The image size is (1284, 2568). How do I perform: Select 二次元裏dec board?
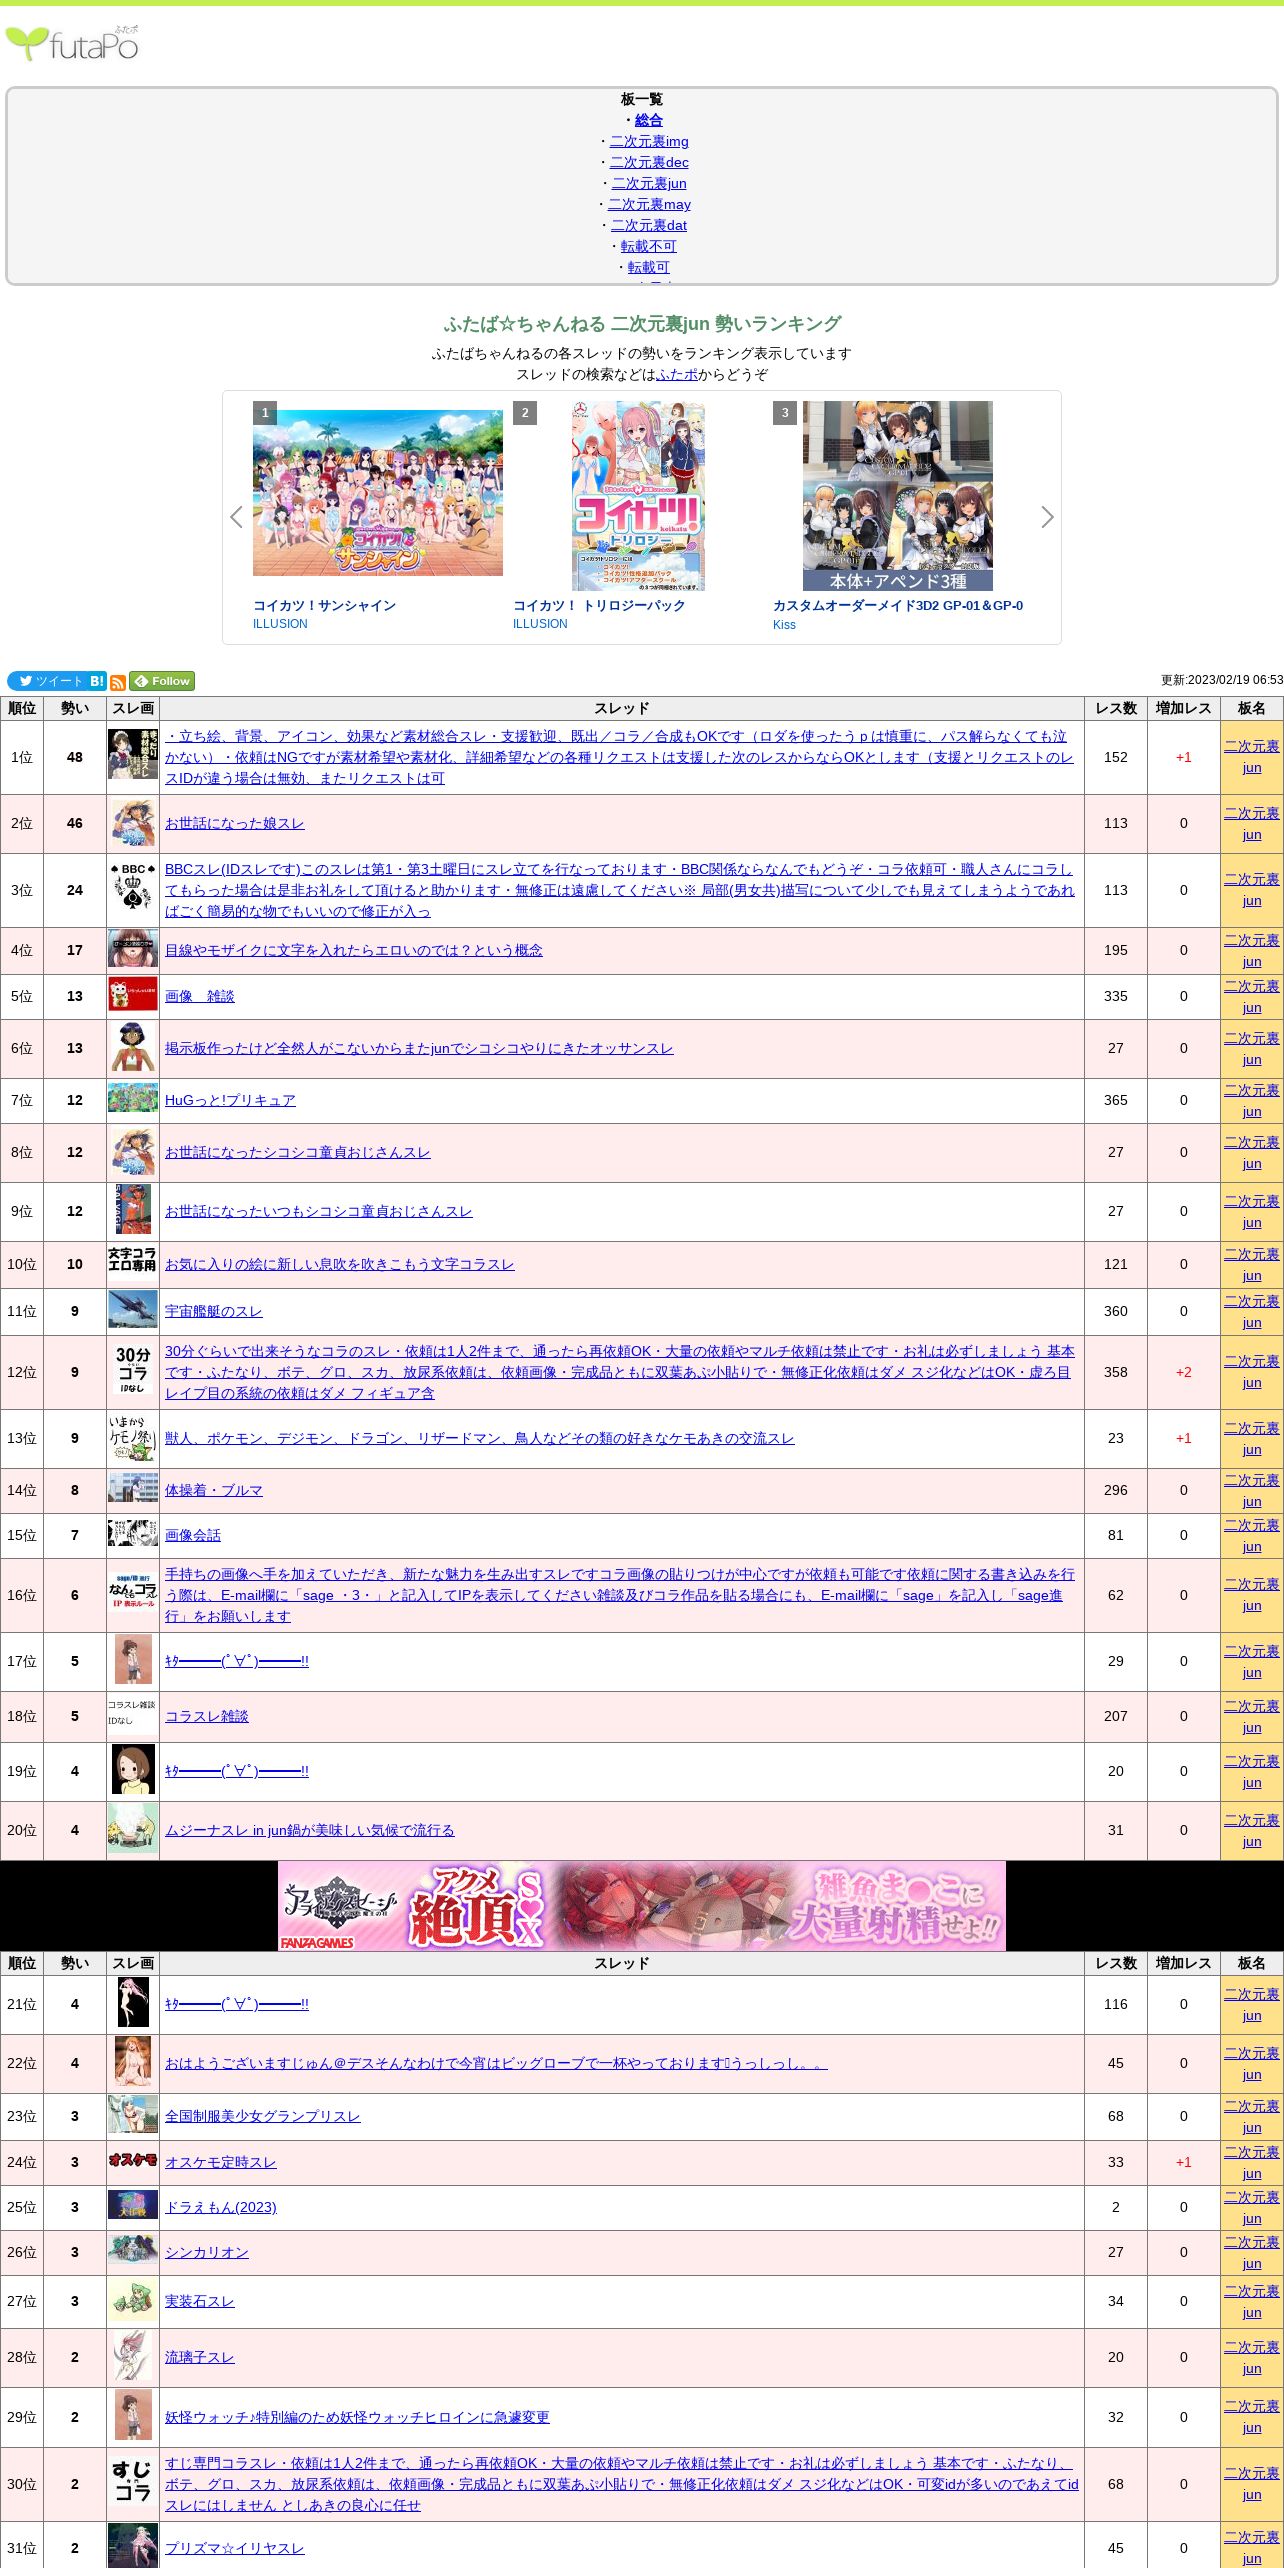[x=649, y=162]
